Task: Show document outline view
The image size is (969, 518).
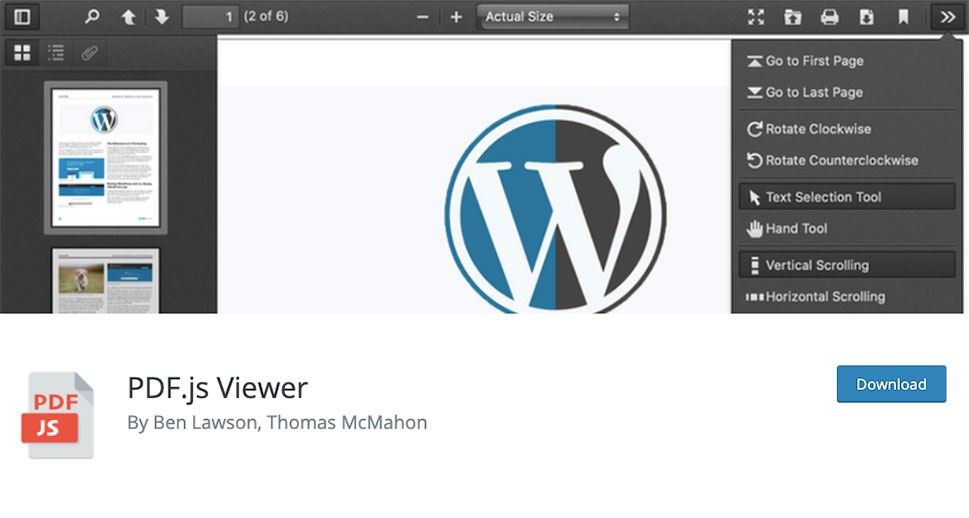Action: [56, 53]
